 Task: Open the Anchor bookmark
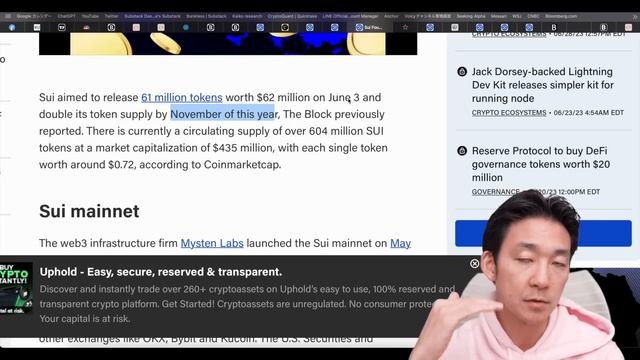click(391, 16)
